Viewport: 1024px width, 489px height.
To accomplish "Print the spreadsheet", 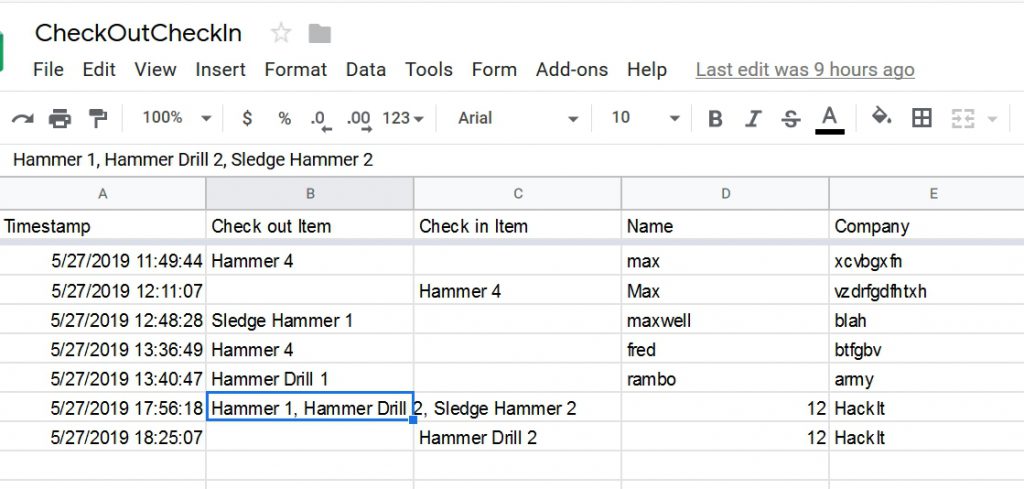I will coord(60,119).
